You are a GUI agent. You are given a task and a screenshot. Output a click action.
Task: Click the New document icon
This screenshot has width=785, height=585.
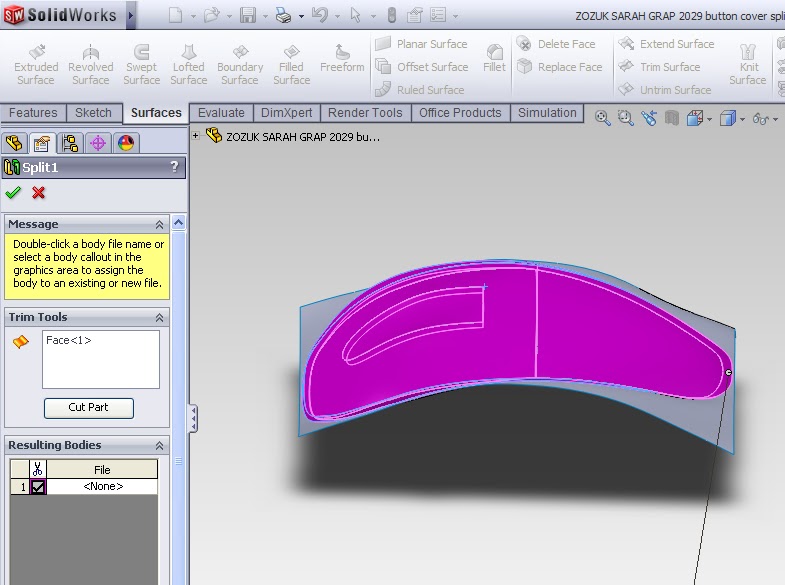point(176,16)
